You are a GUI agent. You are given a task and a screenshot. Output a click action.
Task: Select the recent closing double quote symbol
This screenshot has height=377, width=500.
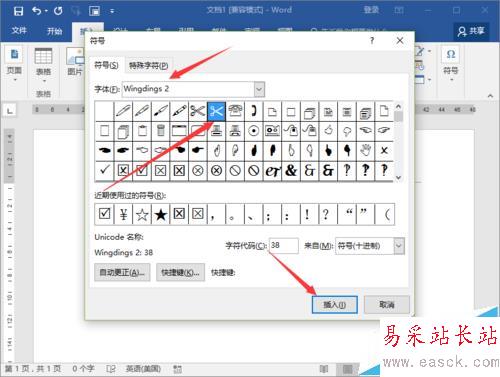pyautogui.click(x=366, y=214)
